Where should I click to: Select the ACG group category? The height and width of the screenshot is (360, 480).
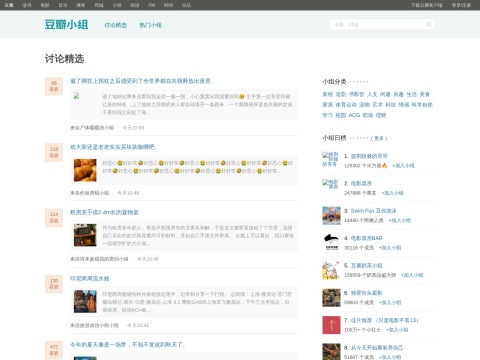354,115
